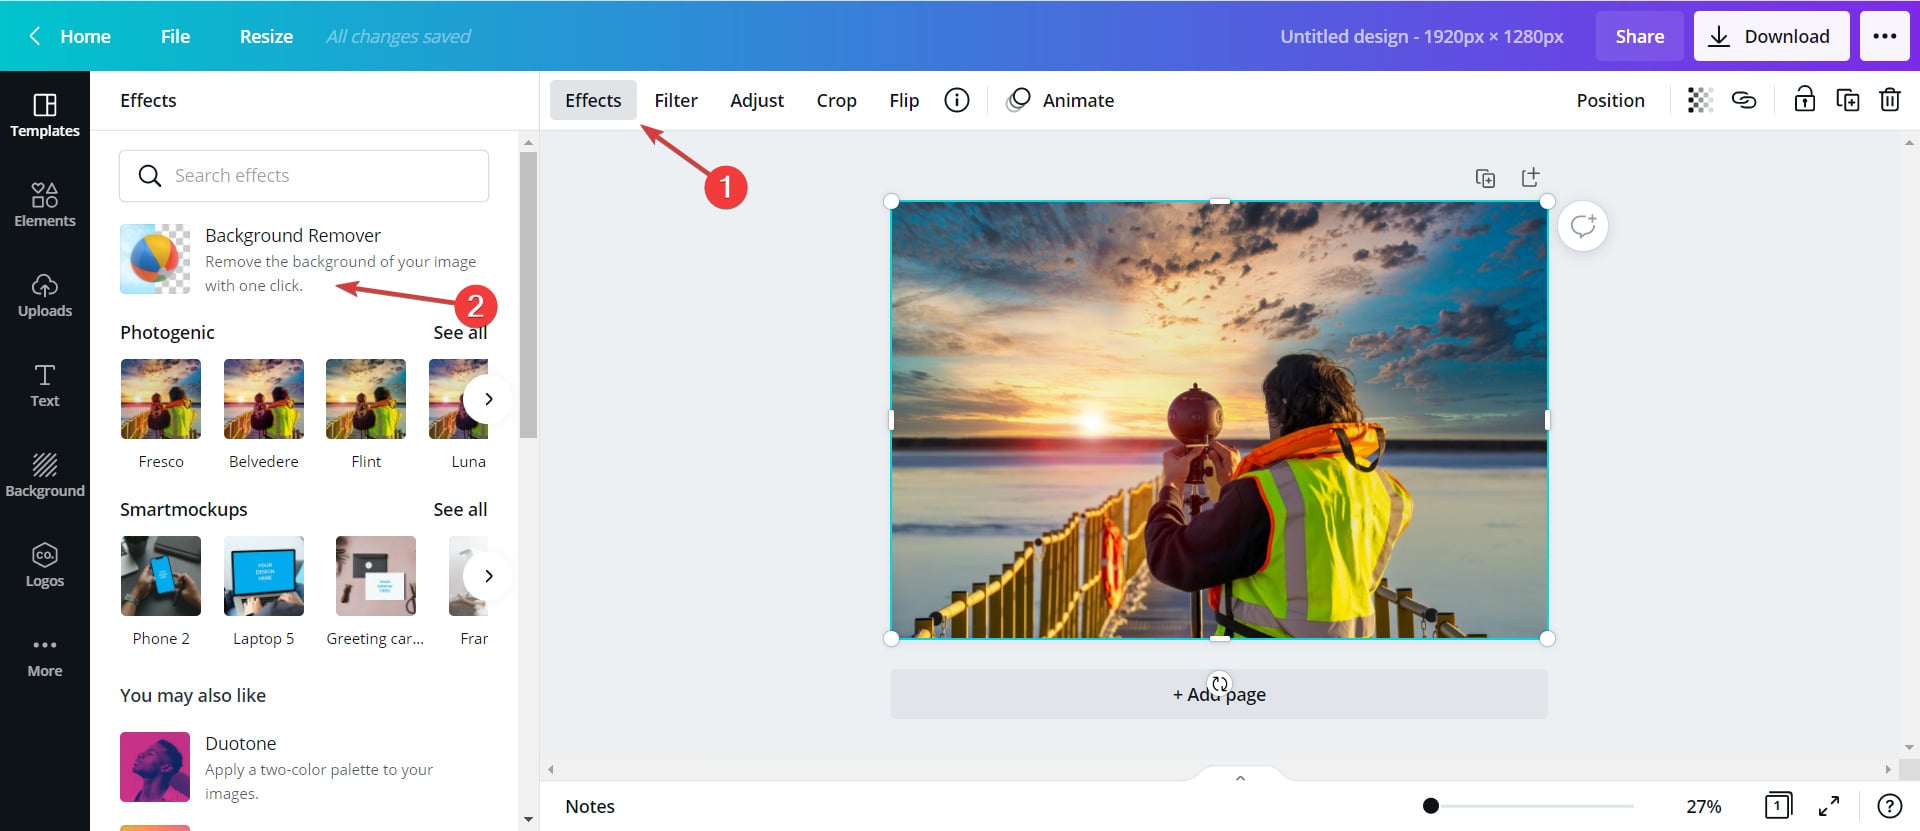Enter fullscreen presentation mode
Viewport: 1920px width, 831px height.
coord(1829,806)
